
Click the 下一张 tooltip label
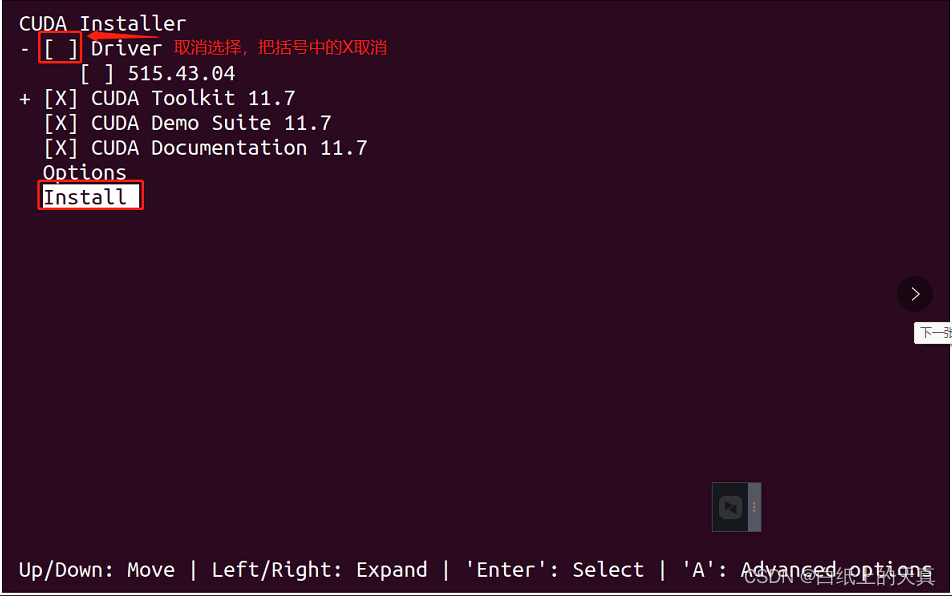934,332
